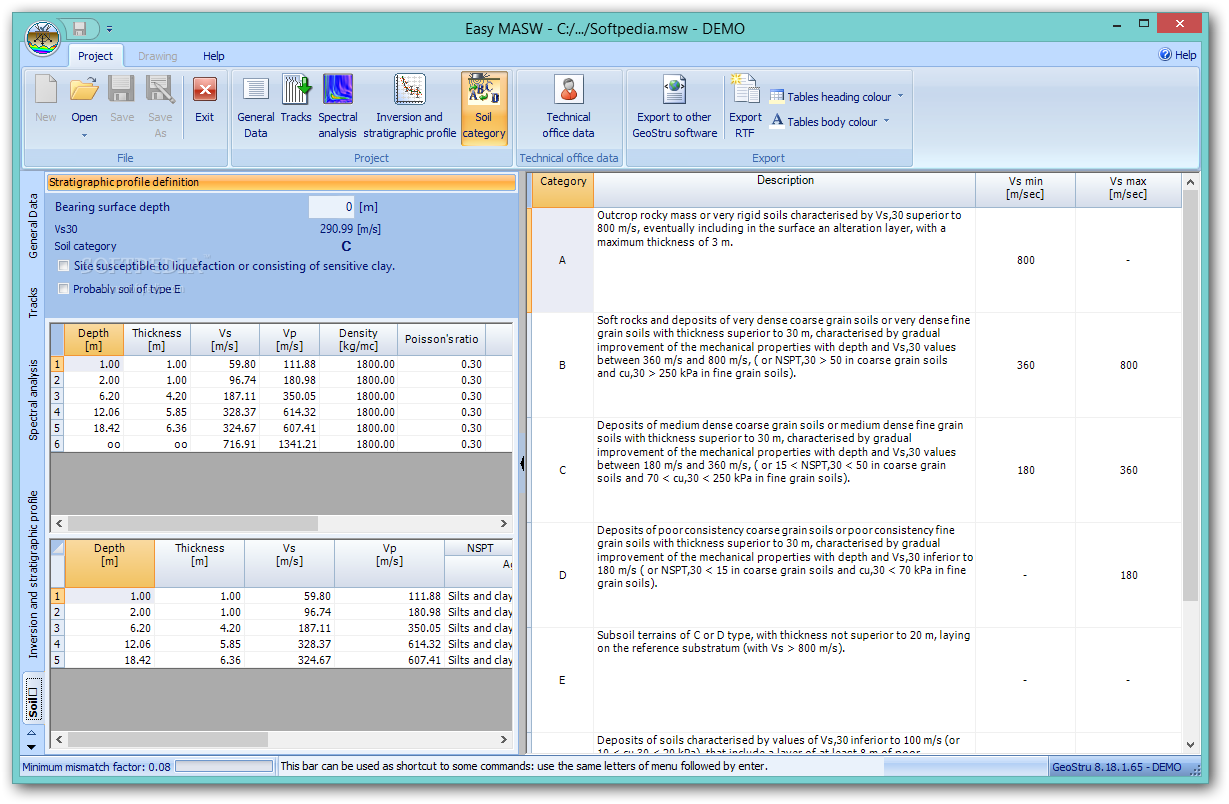Open Tables heading colour dropdown
Image resolution: width=1229 pixels, height=804 pixels.
(x=899, y=97)
